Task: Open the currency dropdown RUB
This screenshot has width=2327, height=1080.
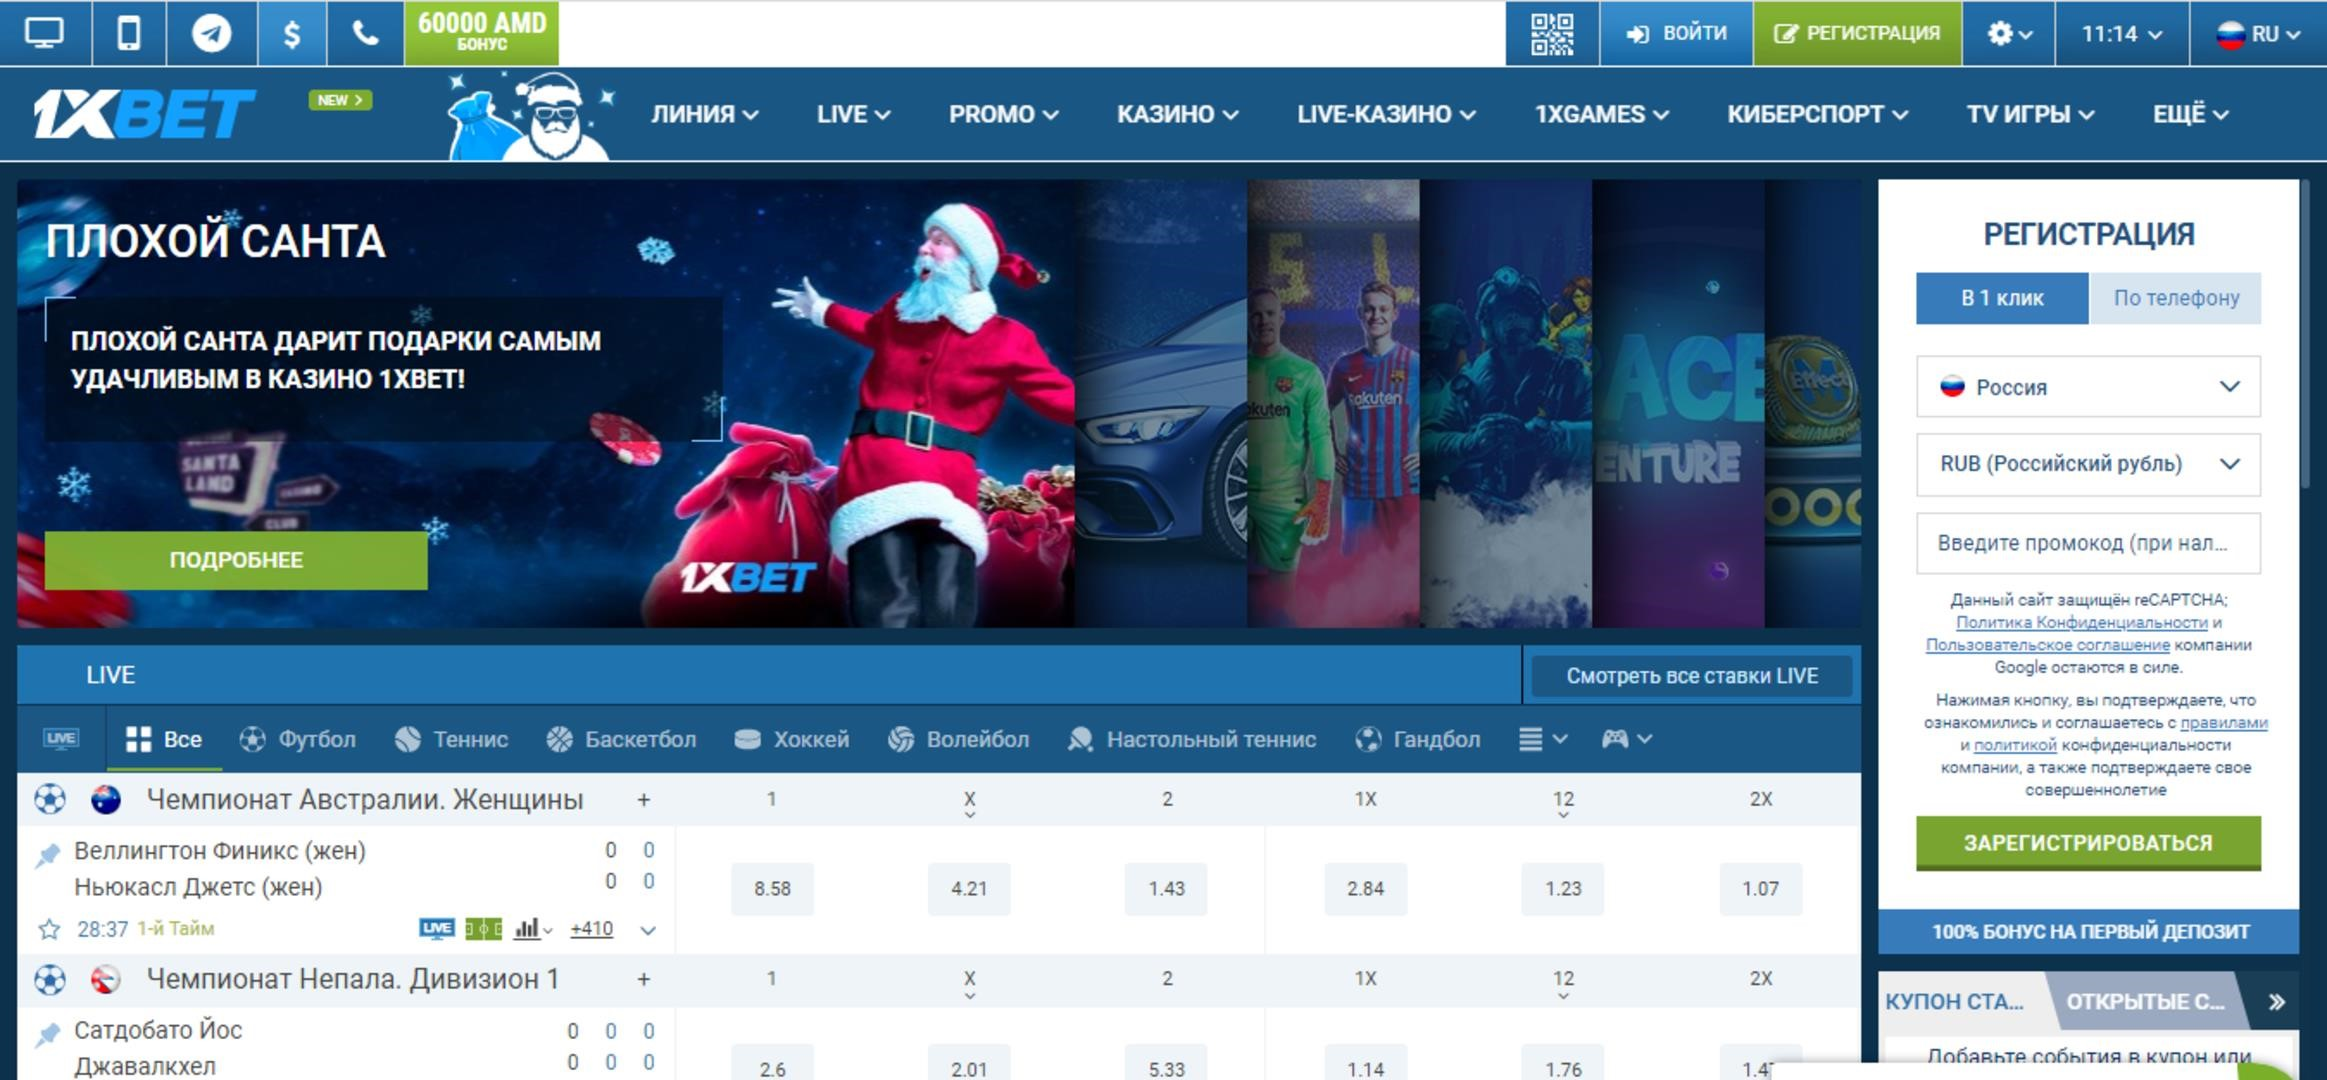Action: (2088, 464)
